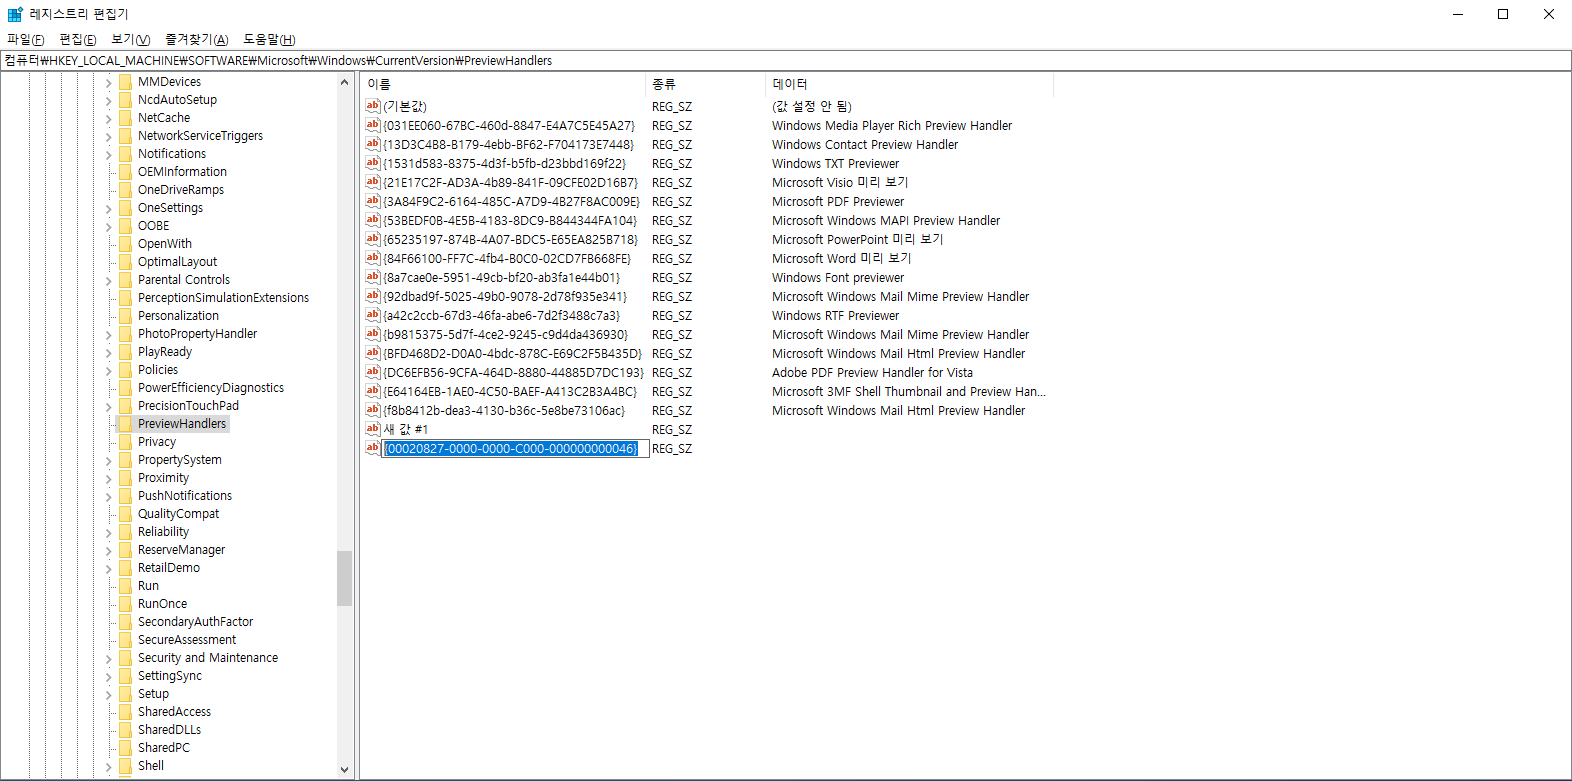Image resolution: width=1572 pixels, height=781 pixels.
Task: Select the RunOnce key in tree
Action: pos(162,604)
